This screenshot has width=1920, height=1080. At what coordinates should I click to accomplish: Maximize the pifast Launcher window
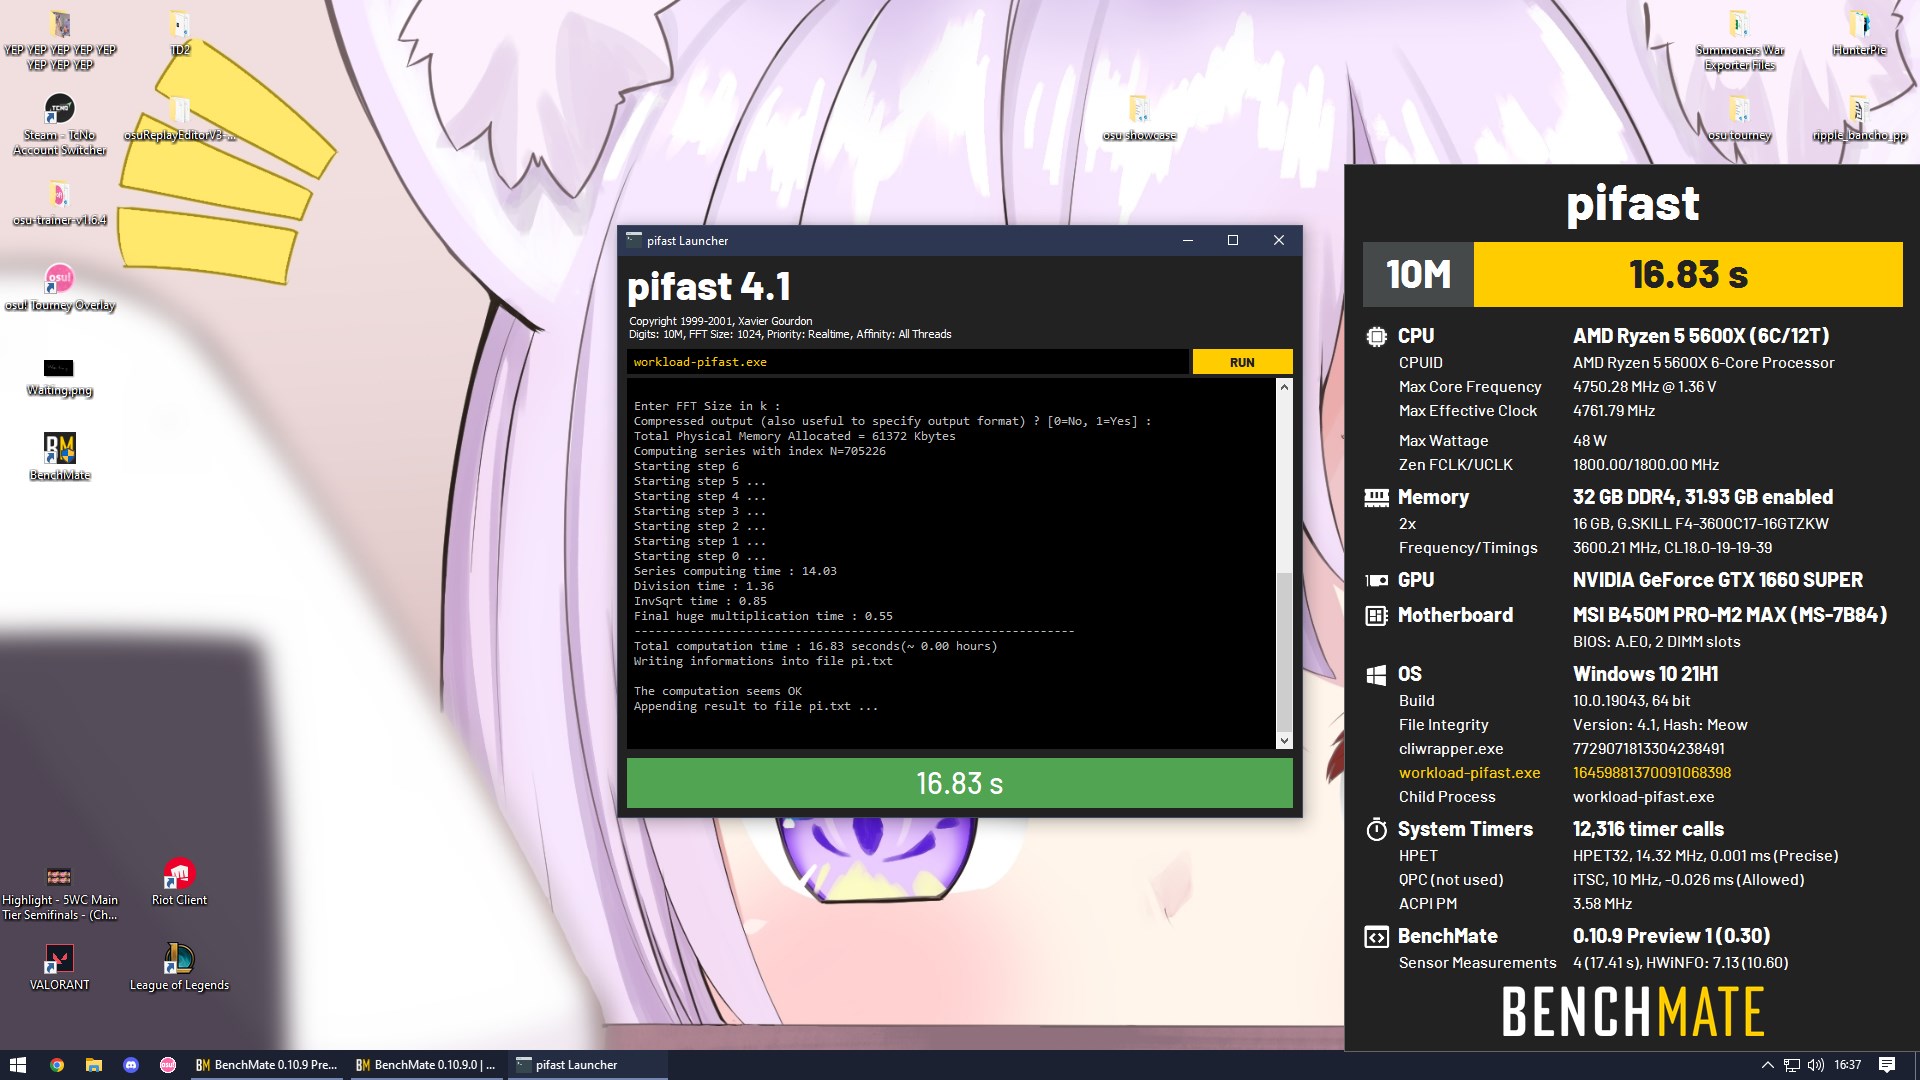[1233, 240]
